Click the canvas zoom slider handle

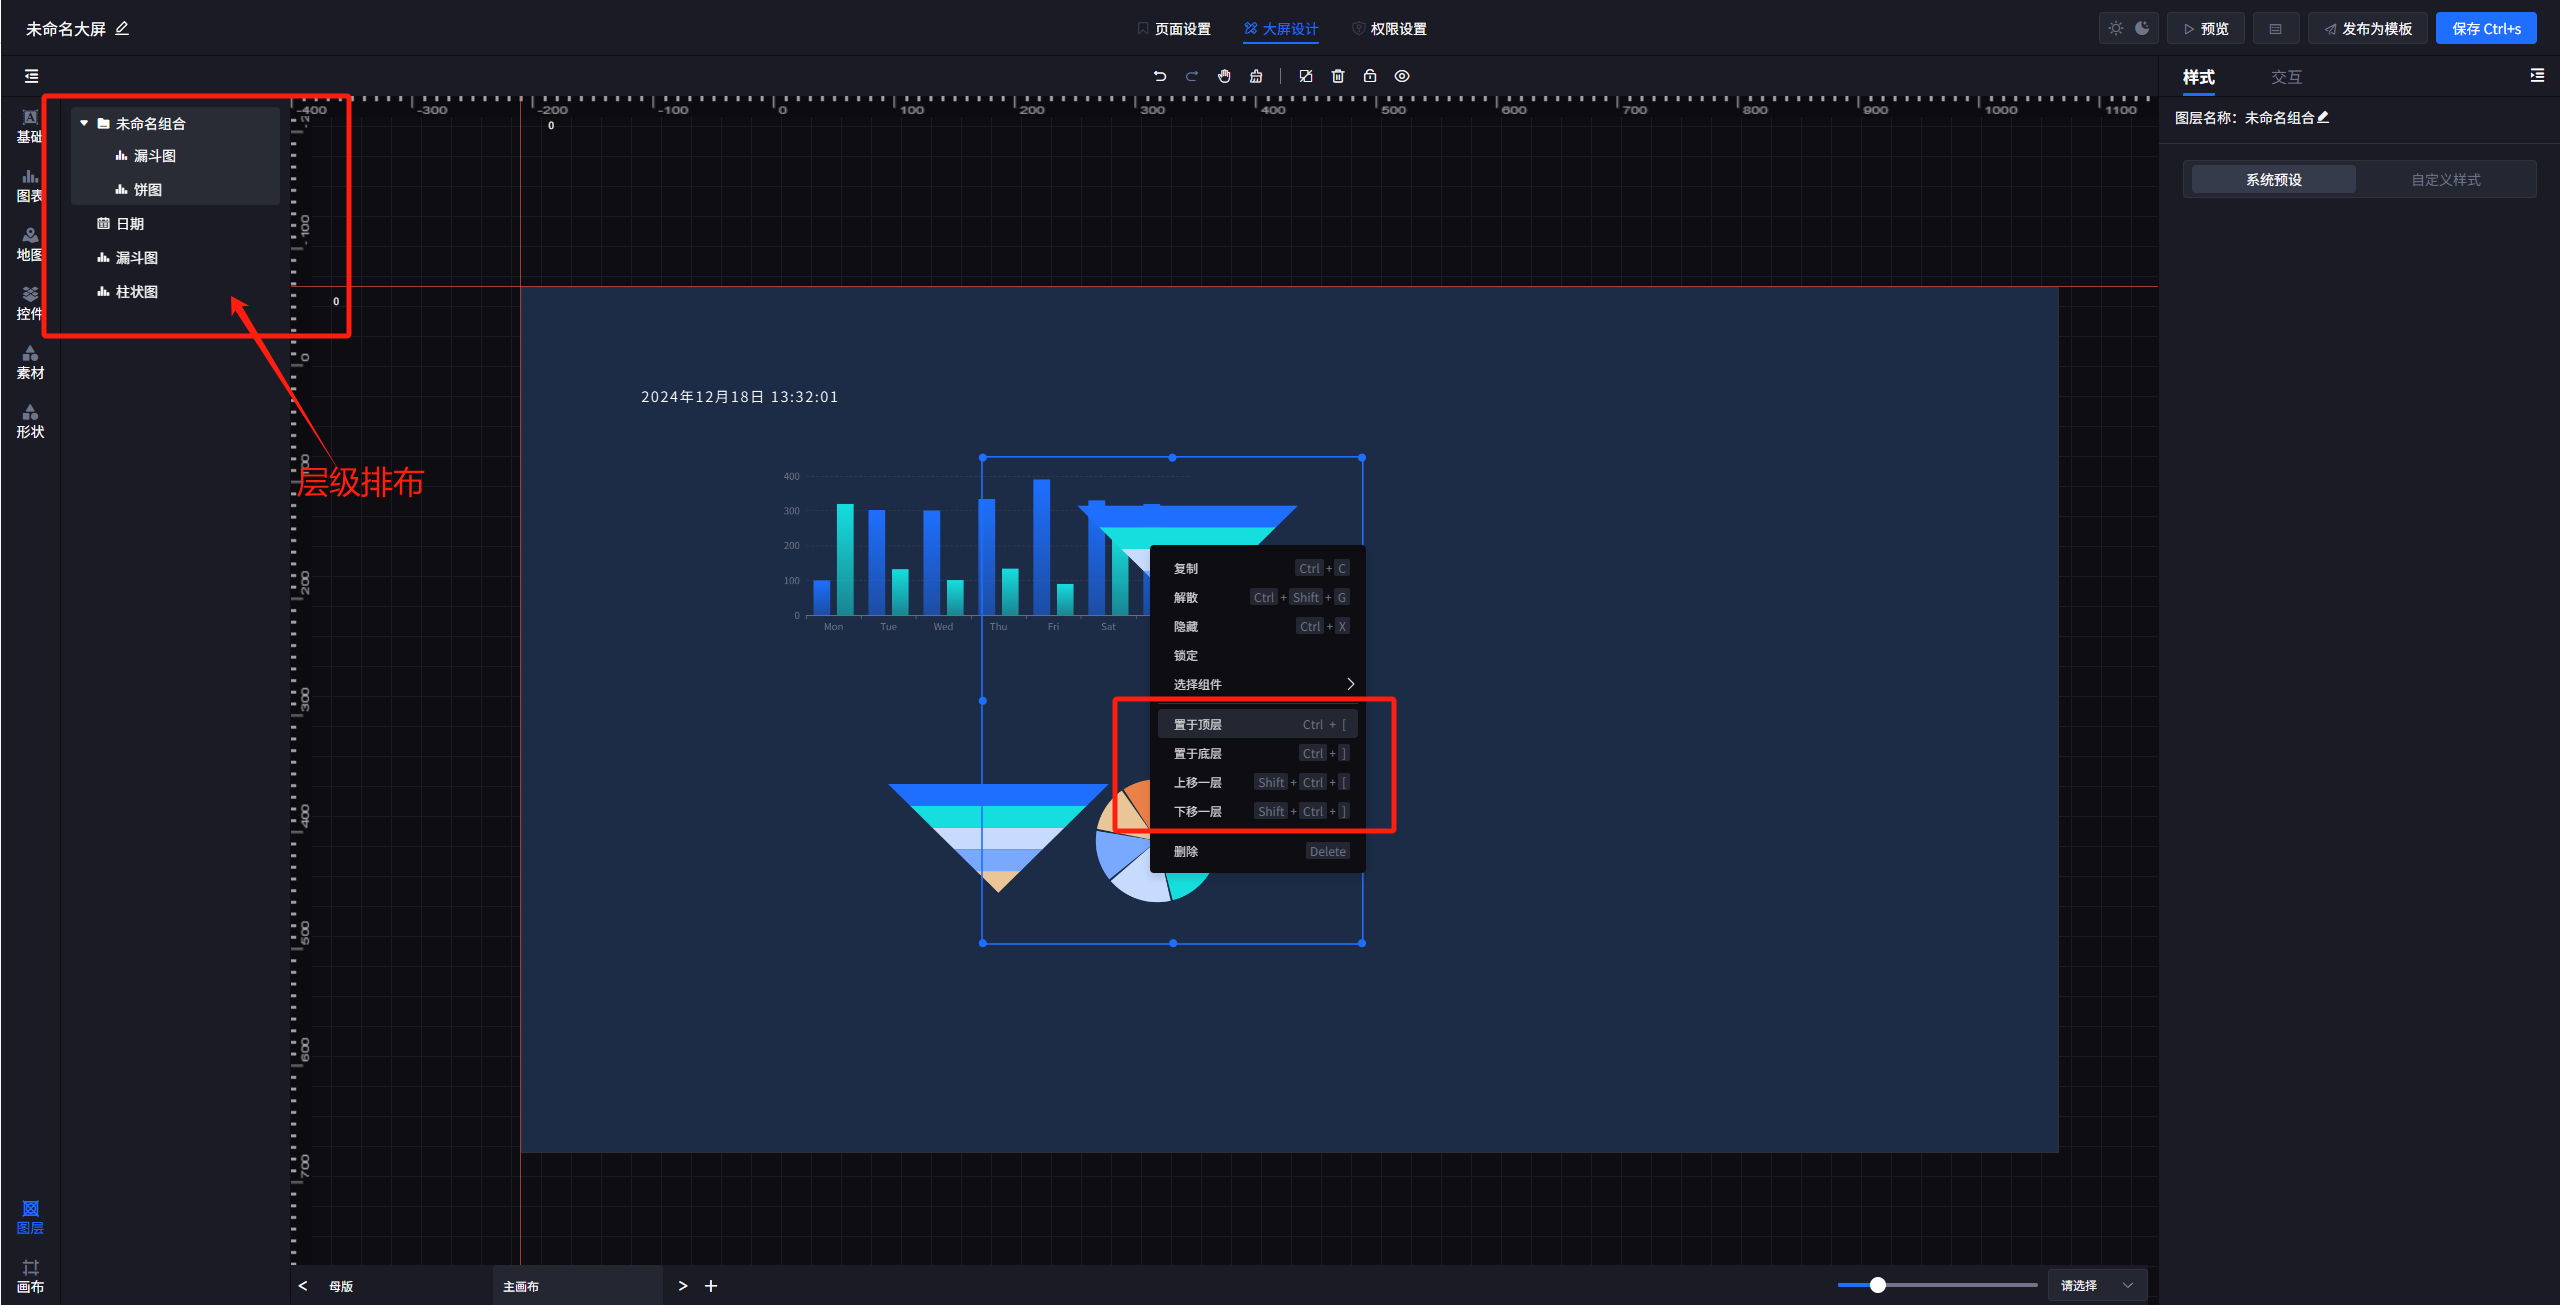click(1878, 1285)
